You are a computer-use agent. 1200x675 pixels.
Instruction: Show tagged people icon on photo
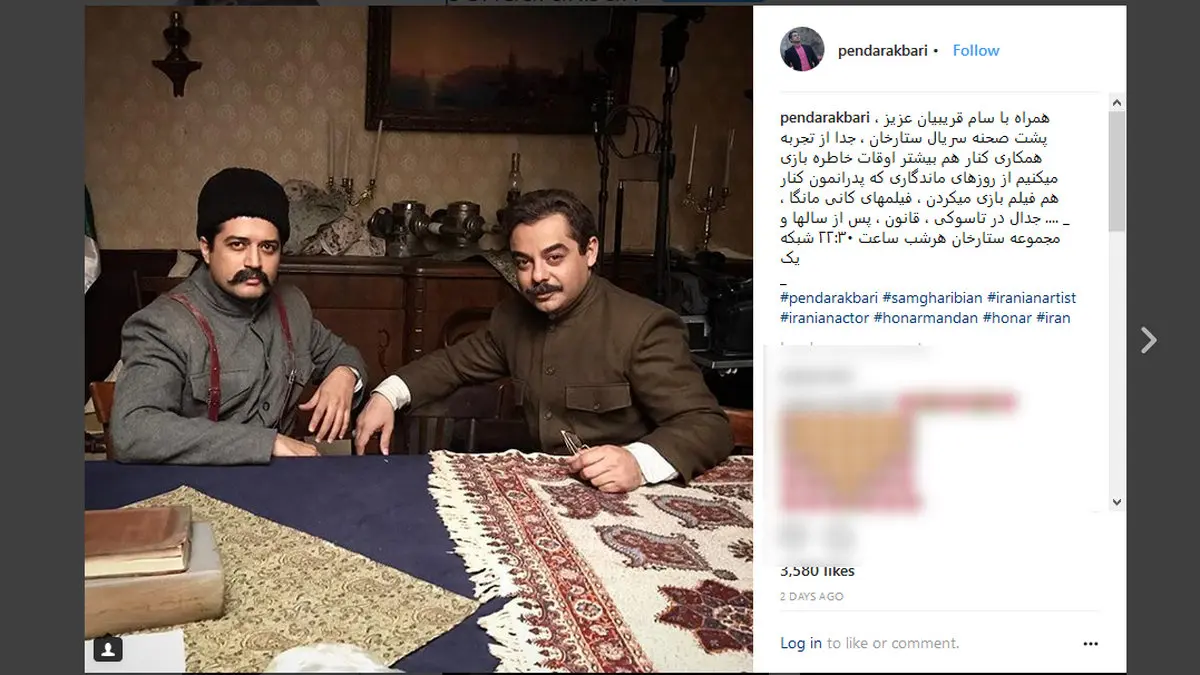coord(108,649)
